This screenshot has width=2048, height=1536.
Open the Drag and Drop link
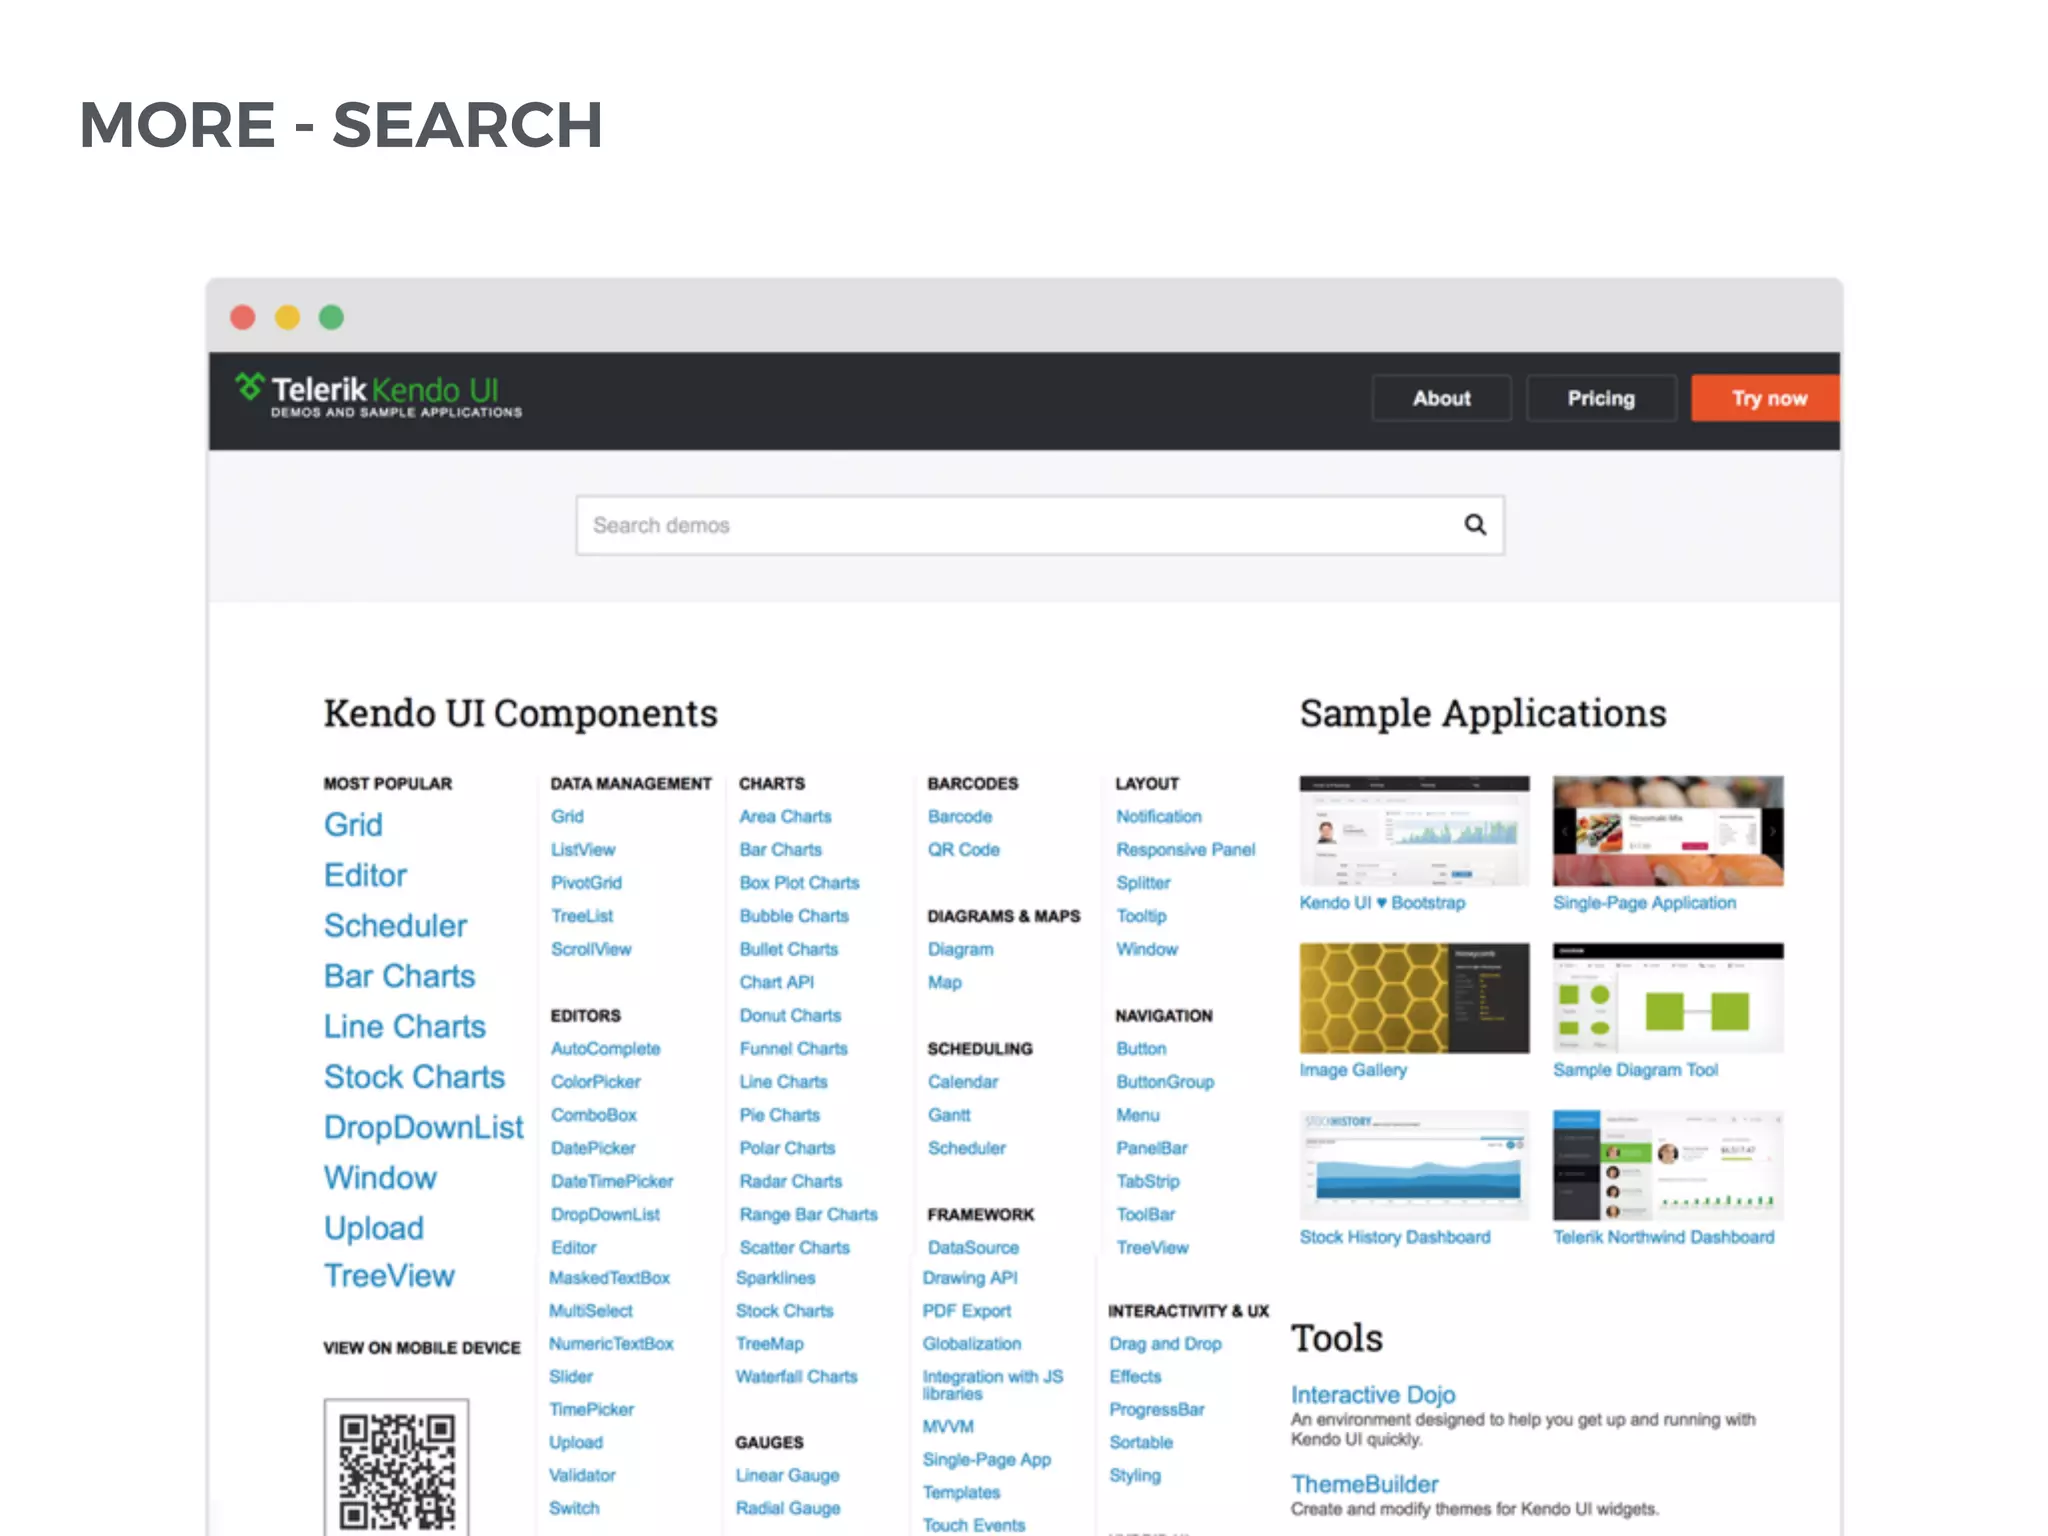click(1165, 1343)
